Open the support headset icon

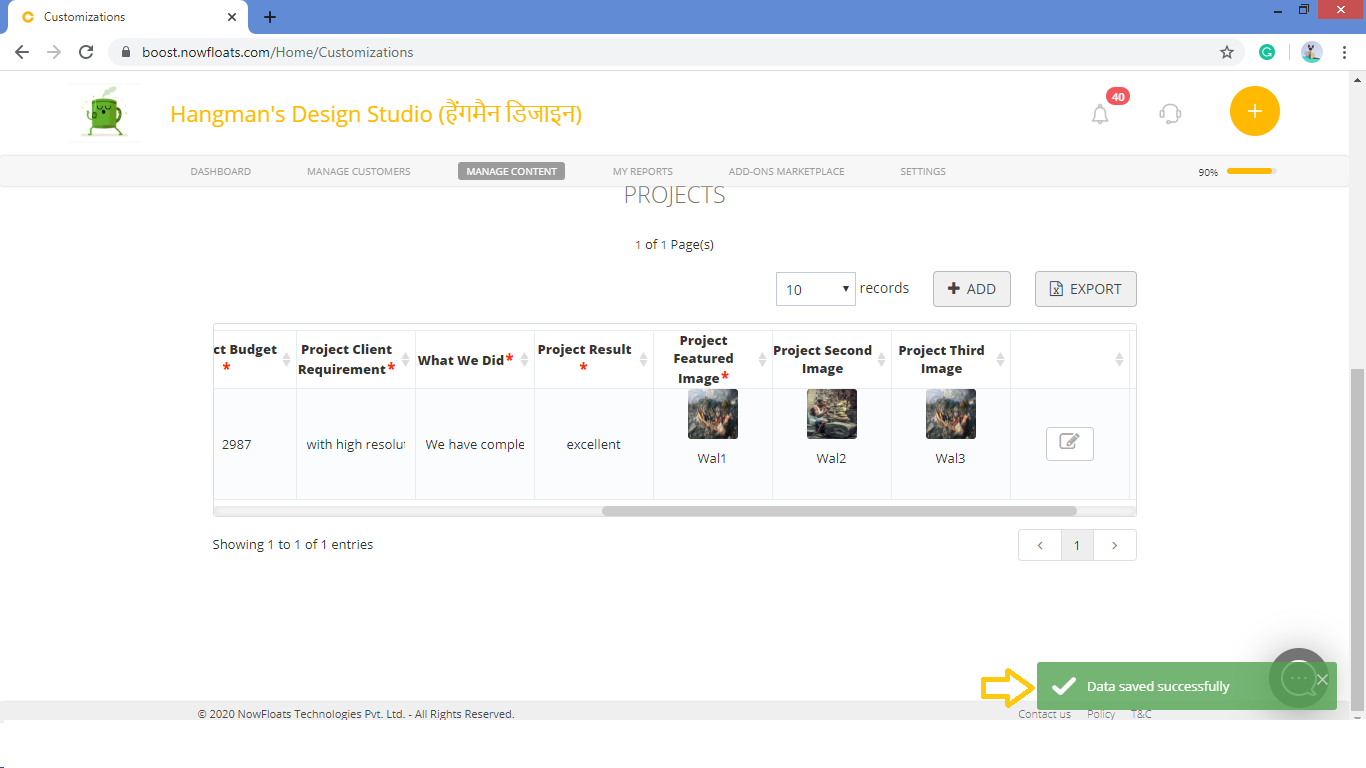[x=1170, y=113]
